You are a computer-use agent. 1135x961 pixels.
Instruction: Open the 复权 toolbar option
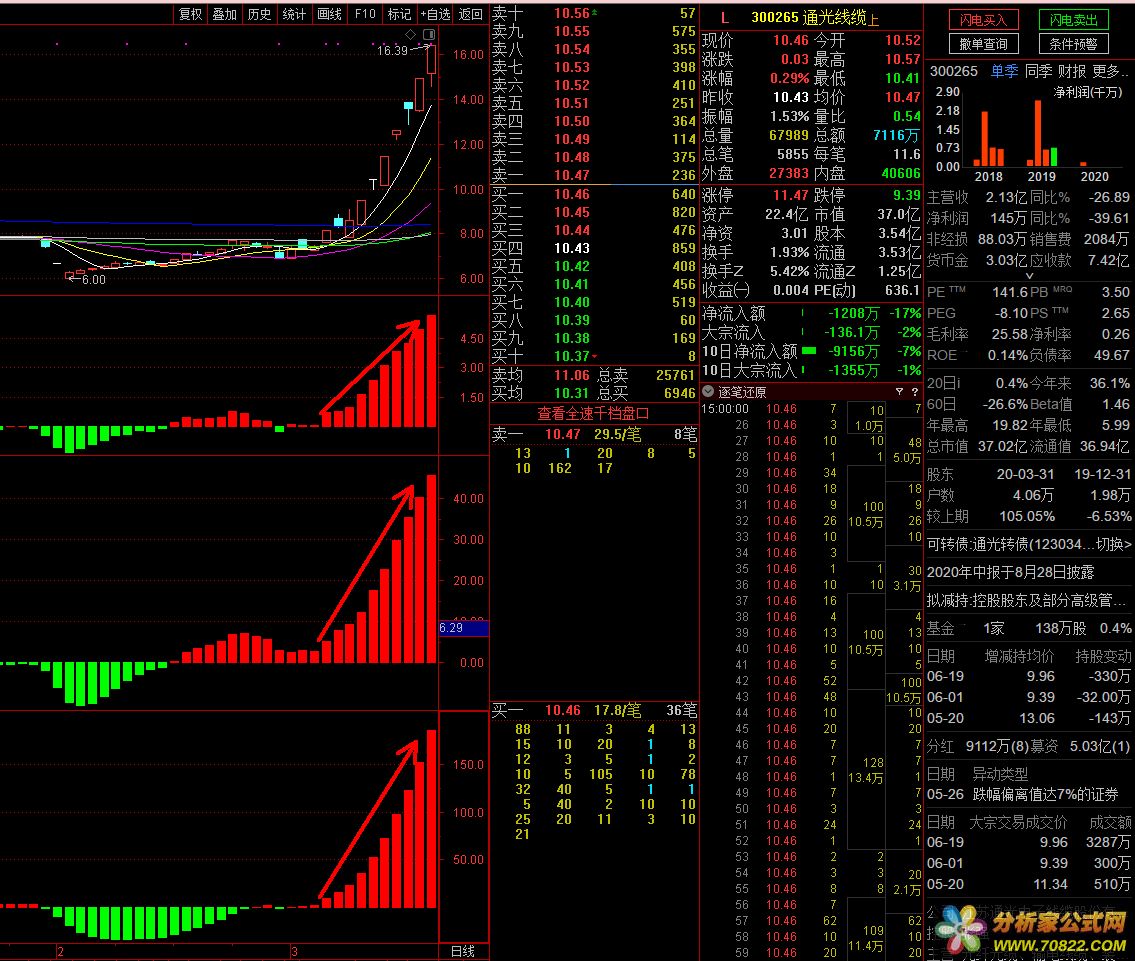click(x=190, y=14)
